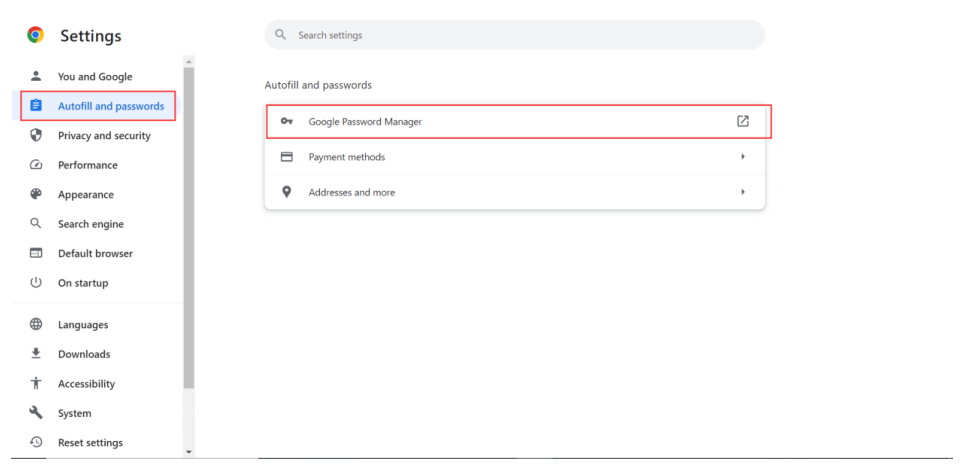The width and height of the screenshot is (960, 464).
Task: Click the sidebar scrollbar down arrow
Action: pos(189,452)
